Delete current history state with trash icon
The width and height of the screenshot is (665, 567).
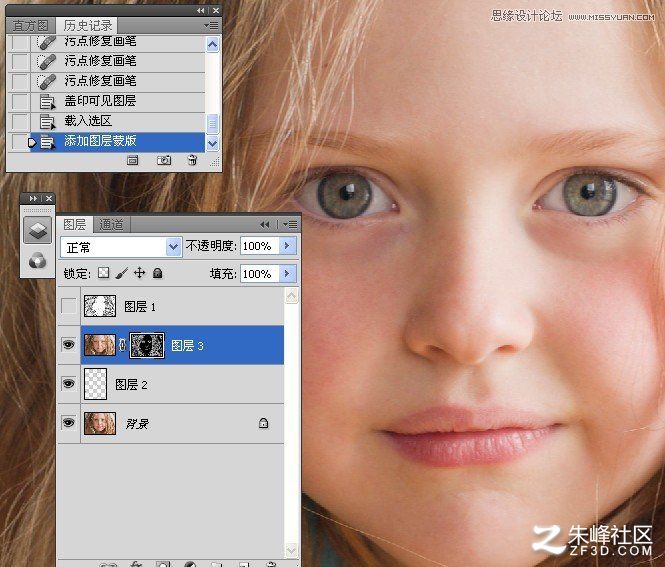[x=192, y=160]
